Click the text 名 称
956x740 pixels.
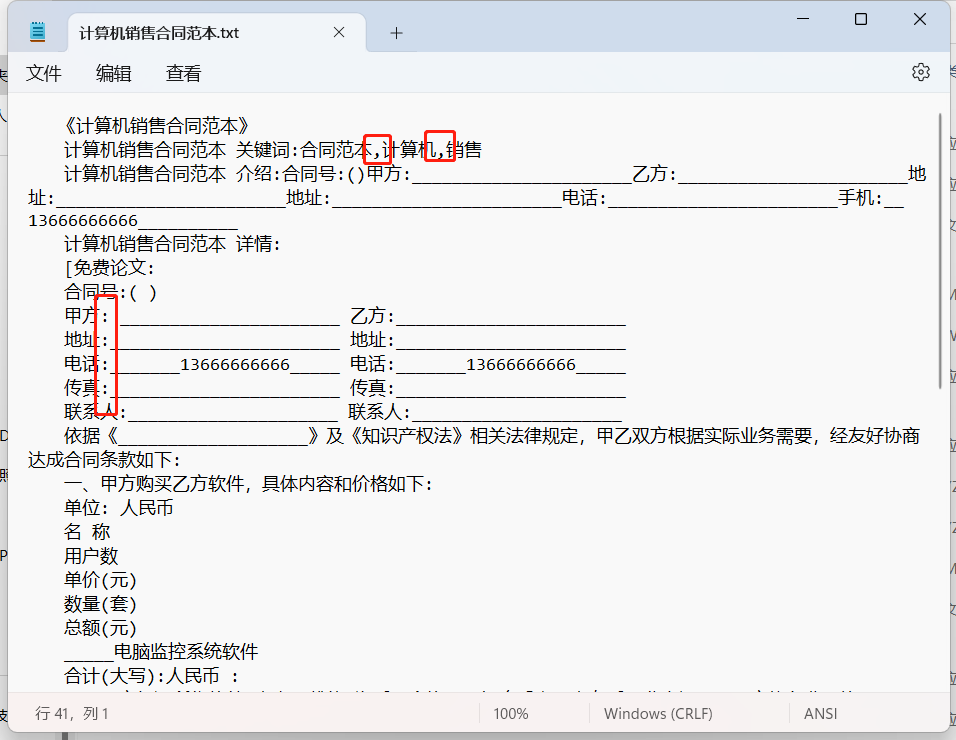coord(87,532)
